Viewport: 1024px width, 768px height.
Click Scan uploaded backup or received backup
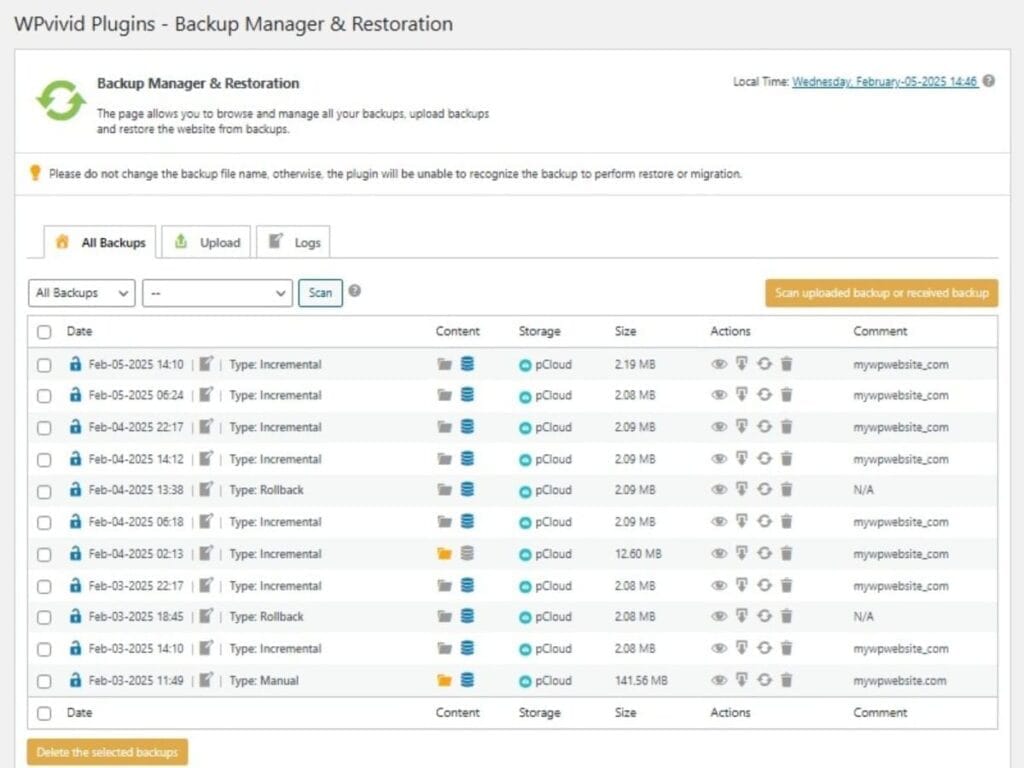pos(881,293)
